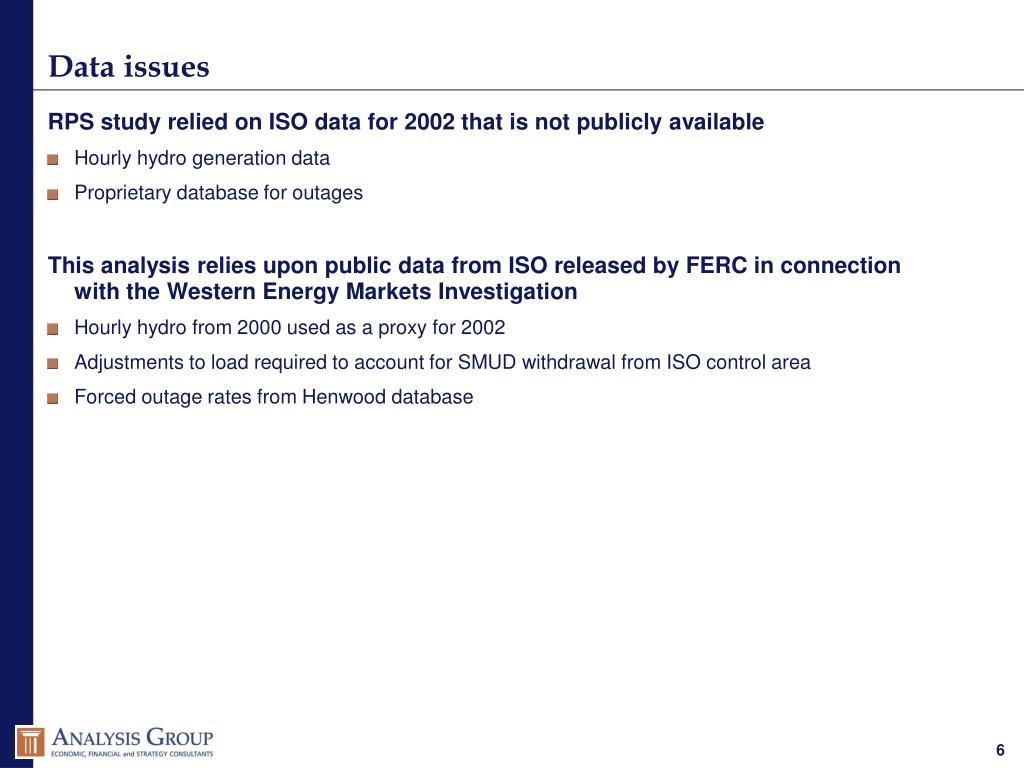
Task: Click the bullet before Hourly hydro generation data
Action: (x=53, y=159)
